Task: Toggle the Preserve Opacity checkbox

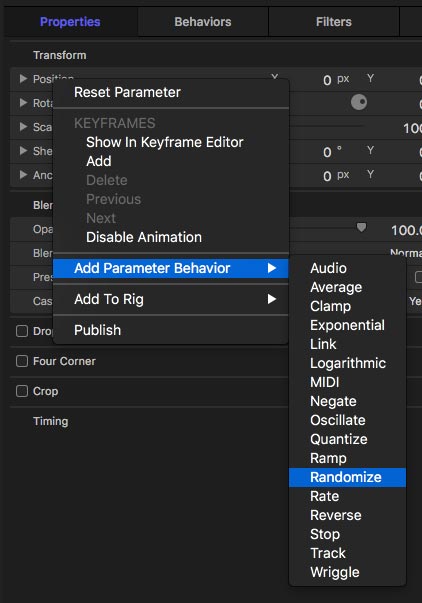Action: [419, 277]
